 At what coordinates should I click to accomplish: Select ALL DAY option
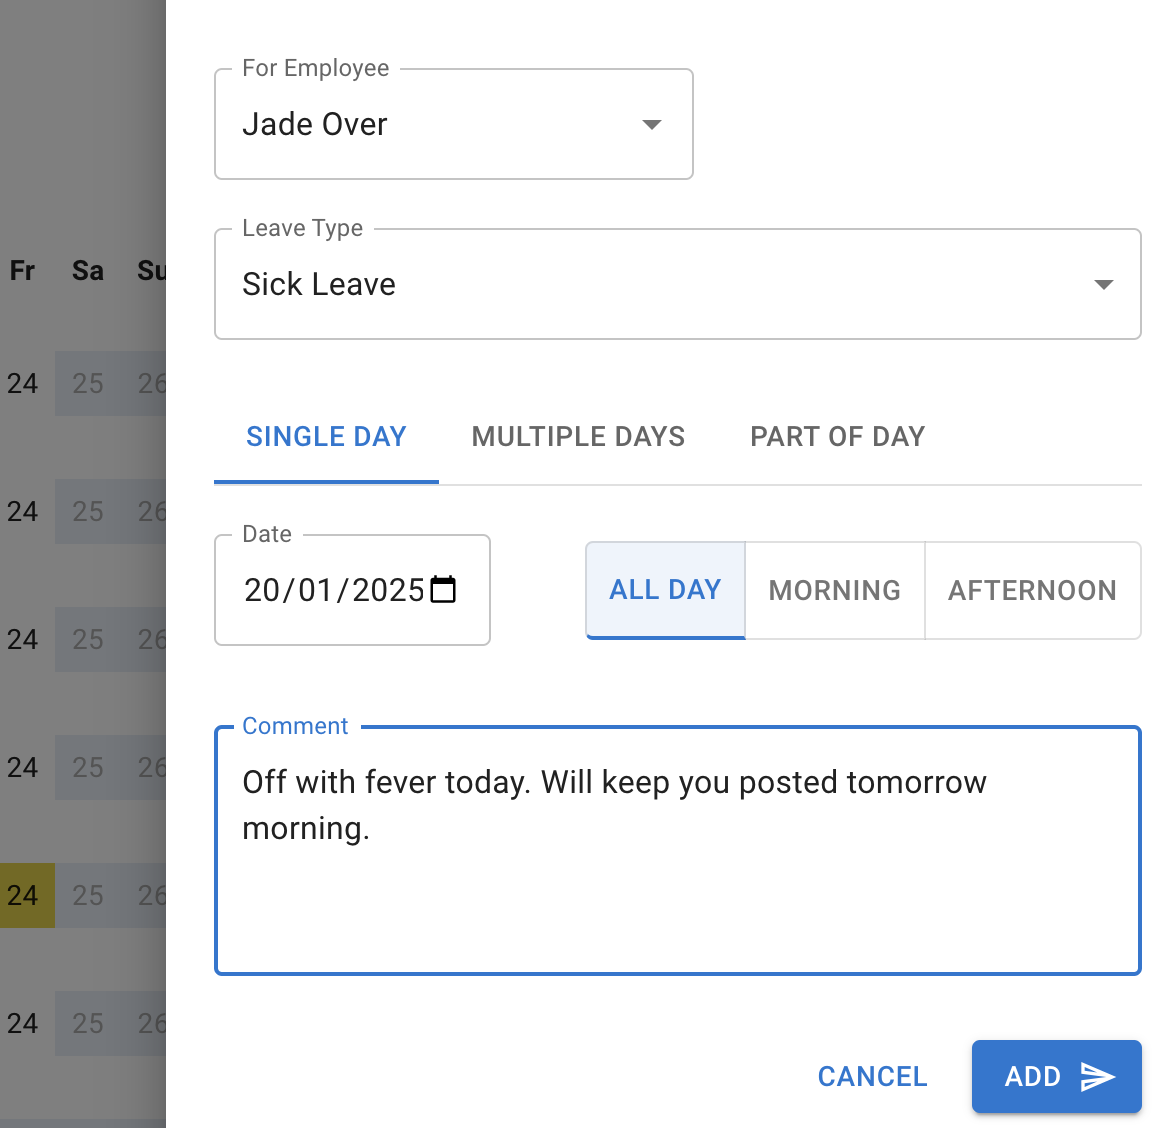(x=664, y=590)
